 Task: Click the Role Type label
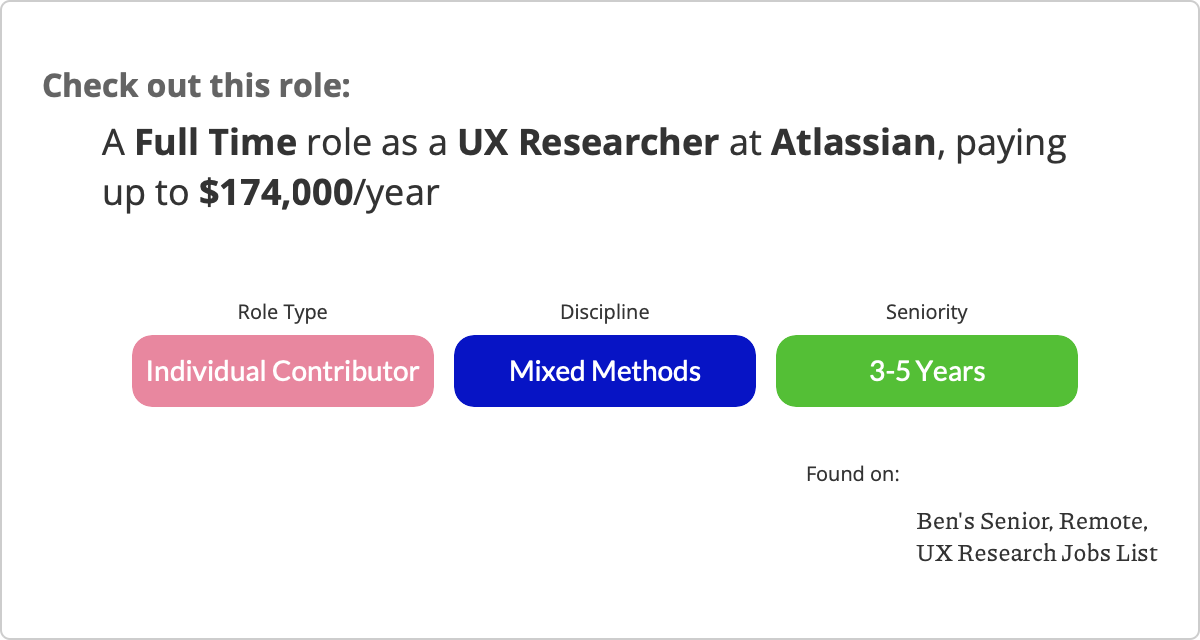point(282,312)
